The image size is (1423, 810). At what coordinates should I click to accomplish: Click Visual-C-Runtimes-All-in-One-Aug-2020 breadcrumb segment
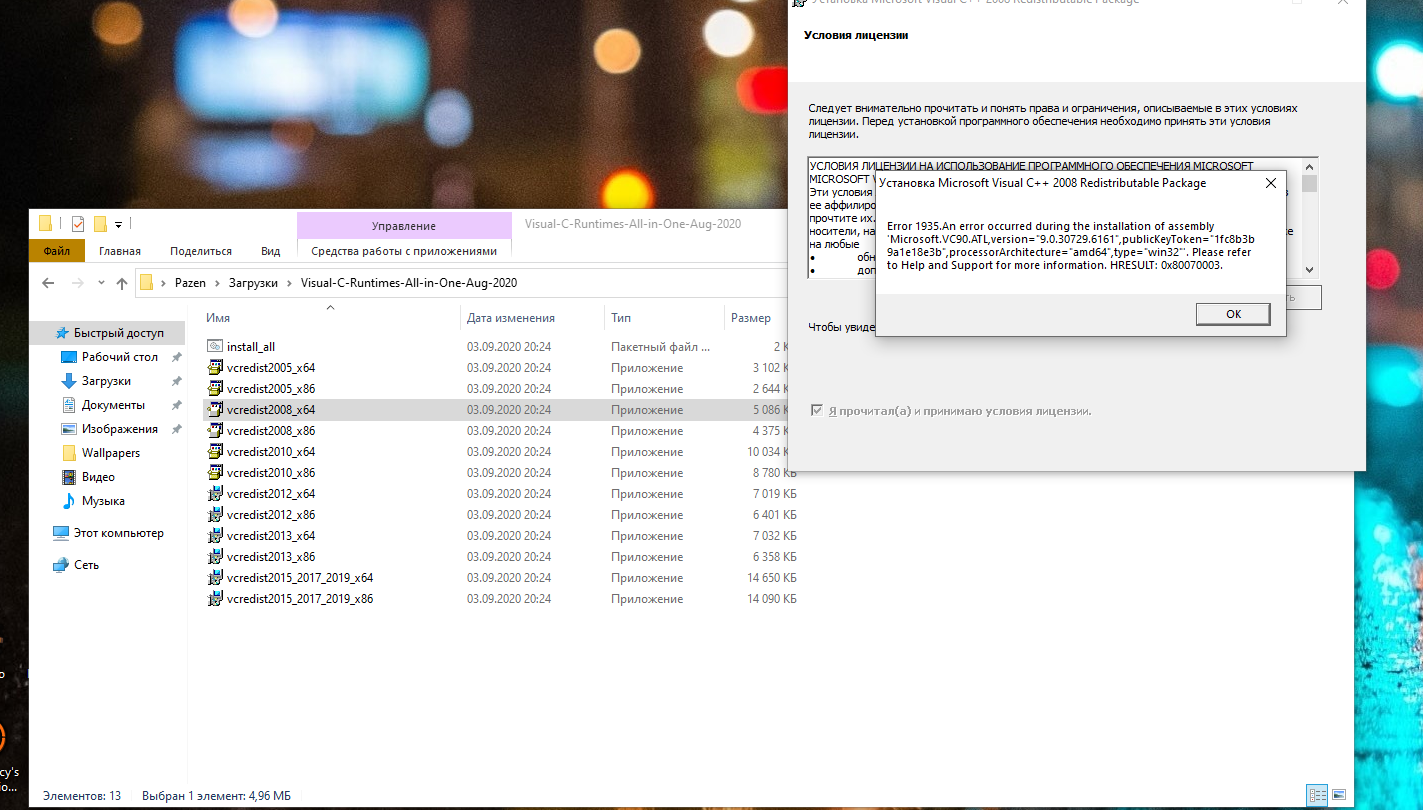[x=409, y=283]
